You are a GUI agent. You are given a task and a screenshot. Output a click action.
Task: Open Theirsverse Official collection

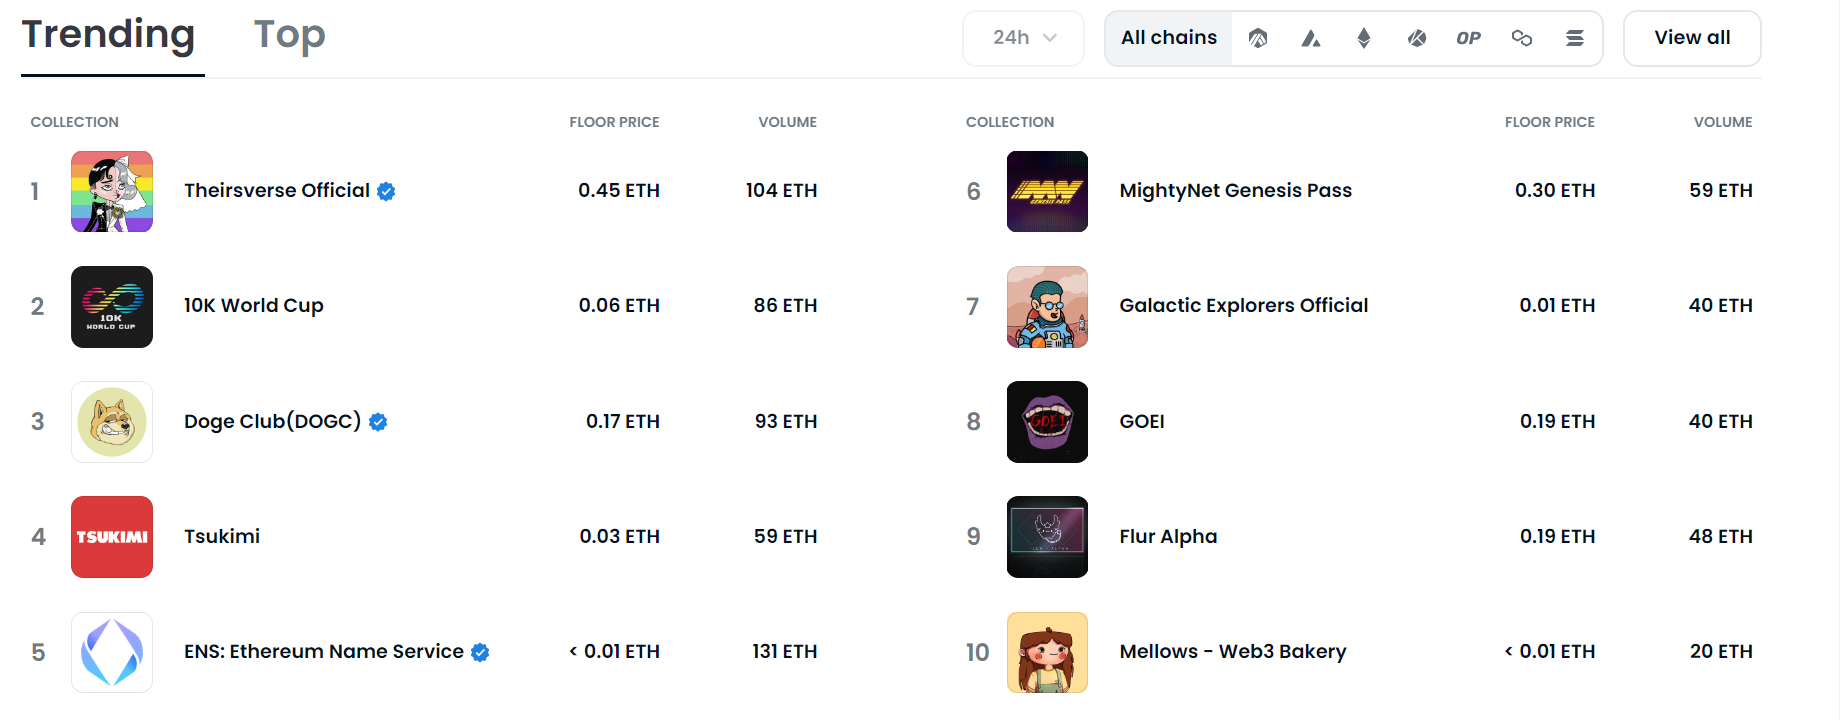coord(277,190)
